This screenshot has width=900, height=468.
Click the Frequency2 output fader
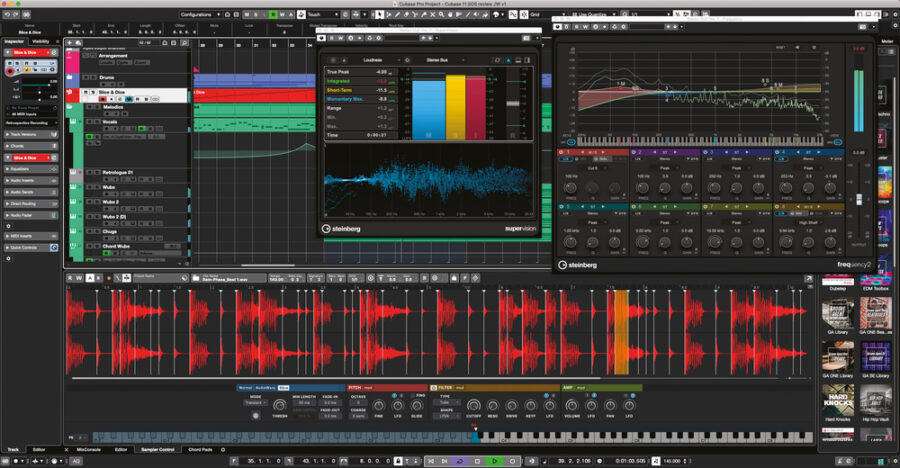tap(859, 199)
